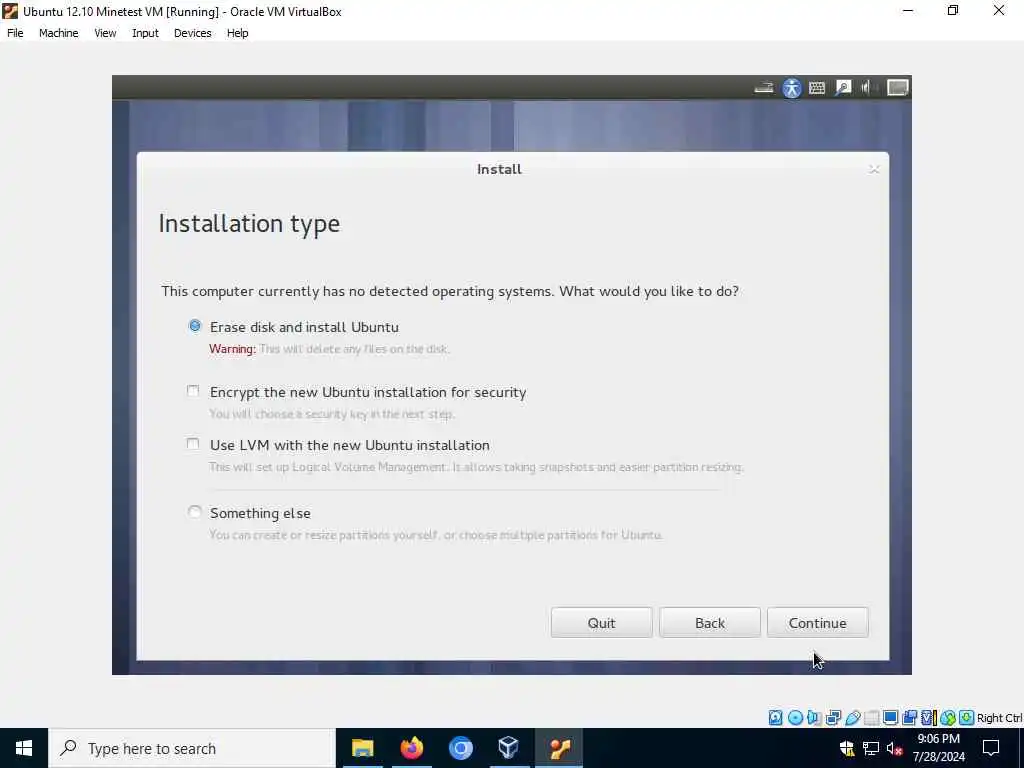Open VirtualBox Manager from the taskbar
Screen dimensions: 1024x768
pyautogui.click(x=509, y=748)
